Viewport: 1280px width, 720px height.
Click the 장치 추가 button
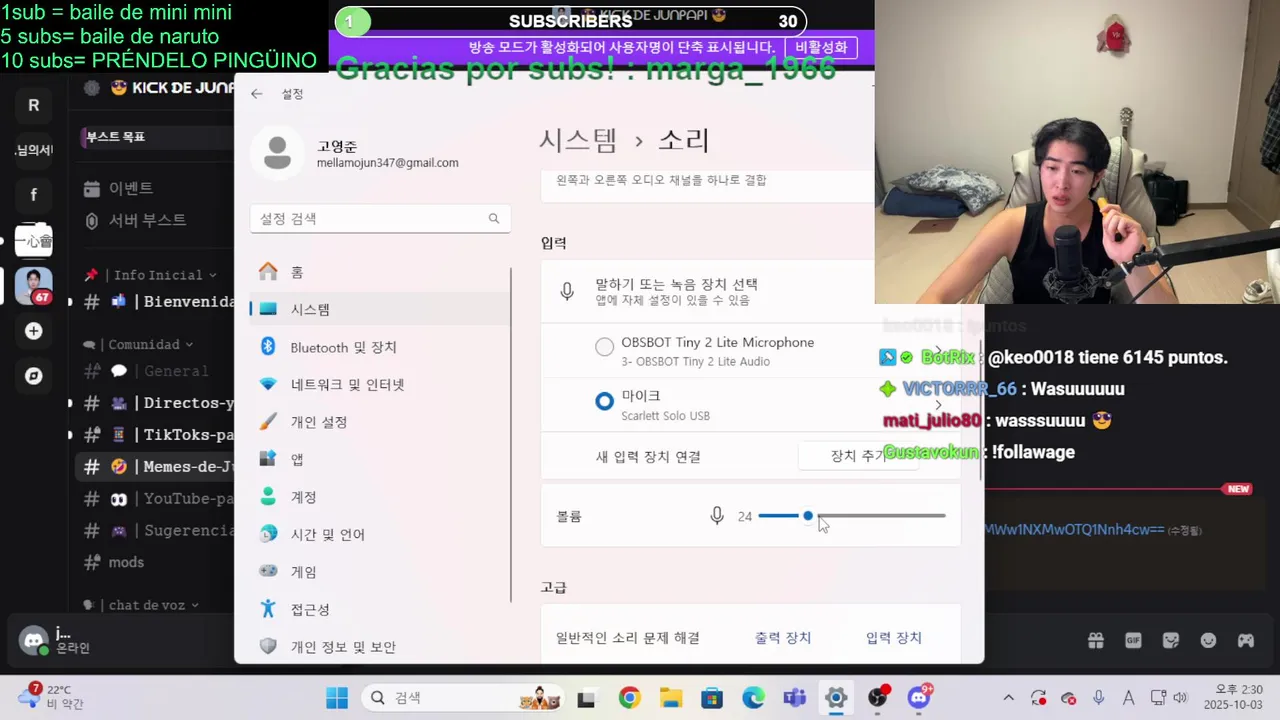857,456
